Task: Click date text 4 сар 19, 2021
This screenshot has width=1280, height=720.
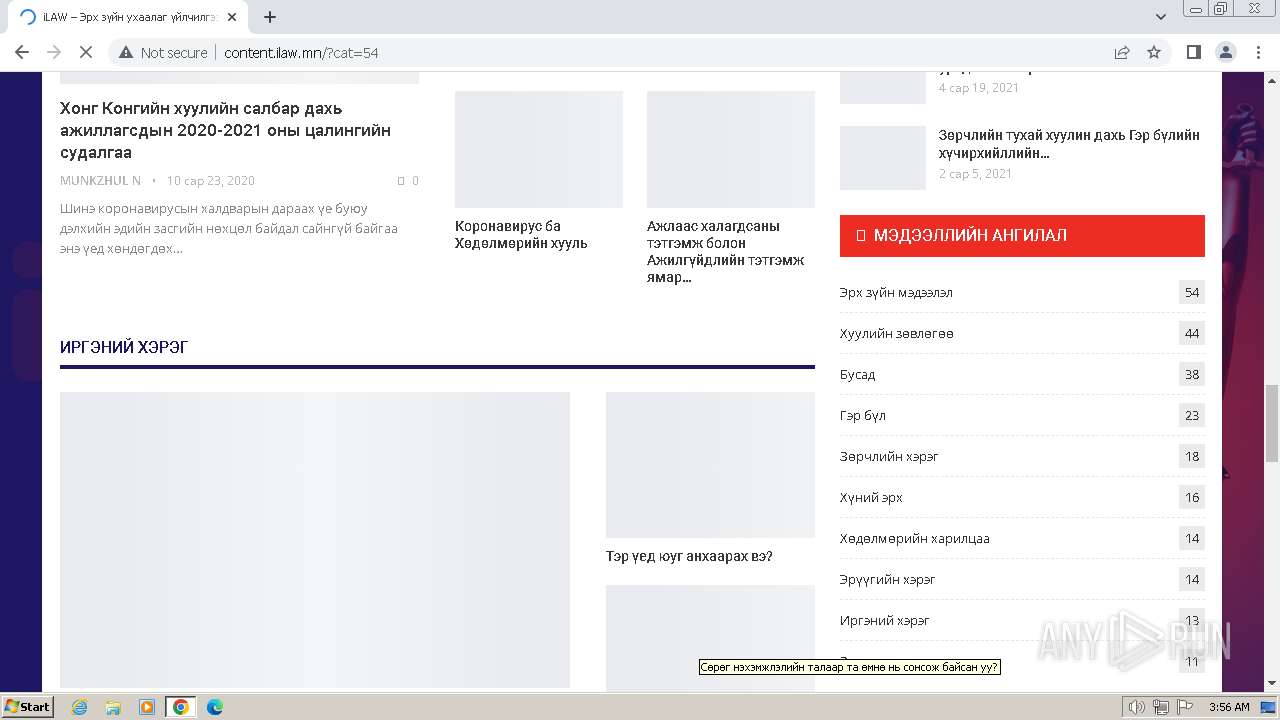Action: pyautogui.click(x=979, y=88)
